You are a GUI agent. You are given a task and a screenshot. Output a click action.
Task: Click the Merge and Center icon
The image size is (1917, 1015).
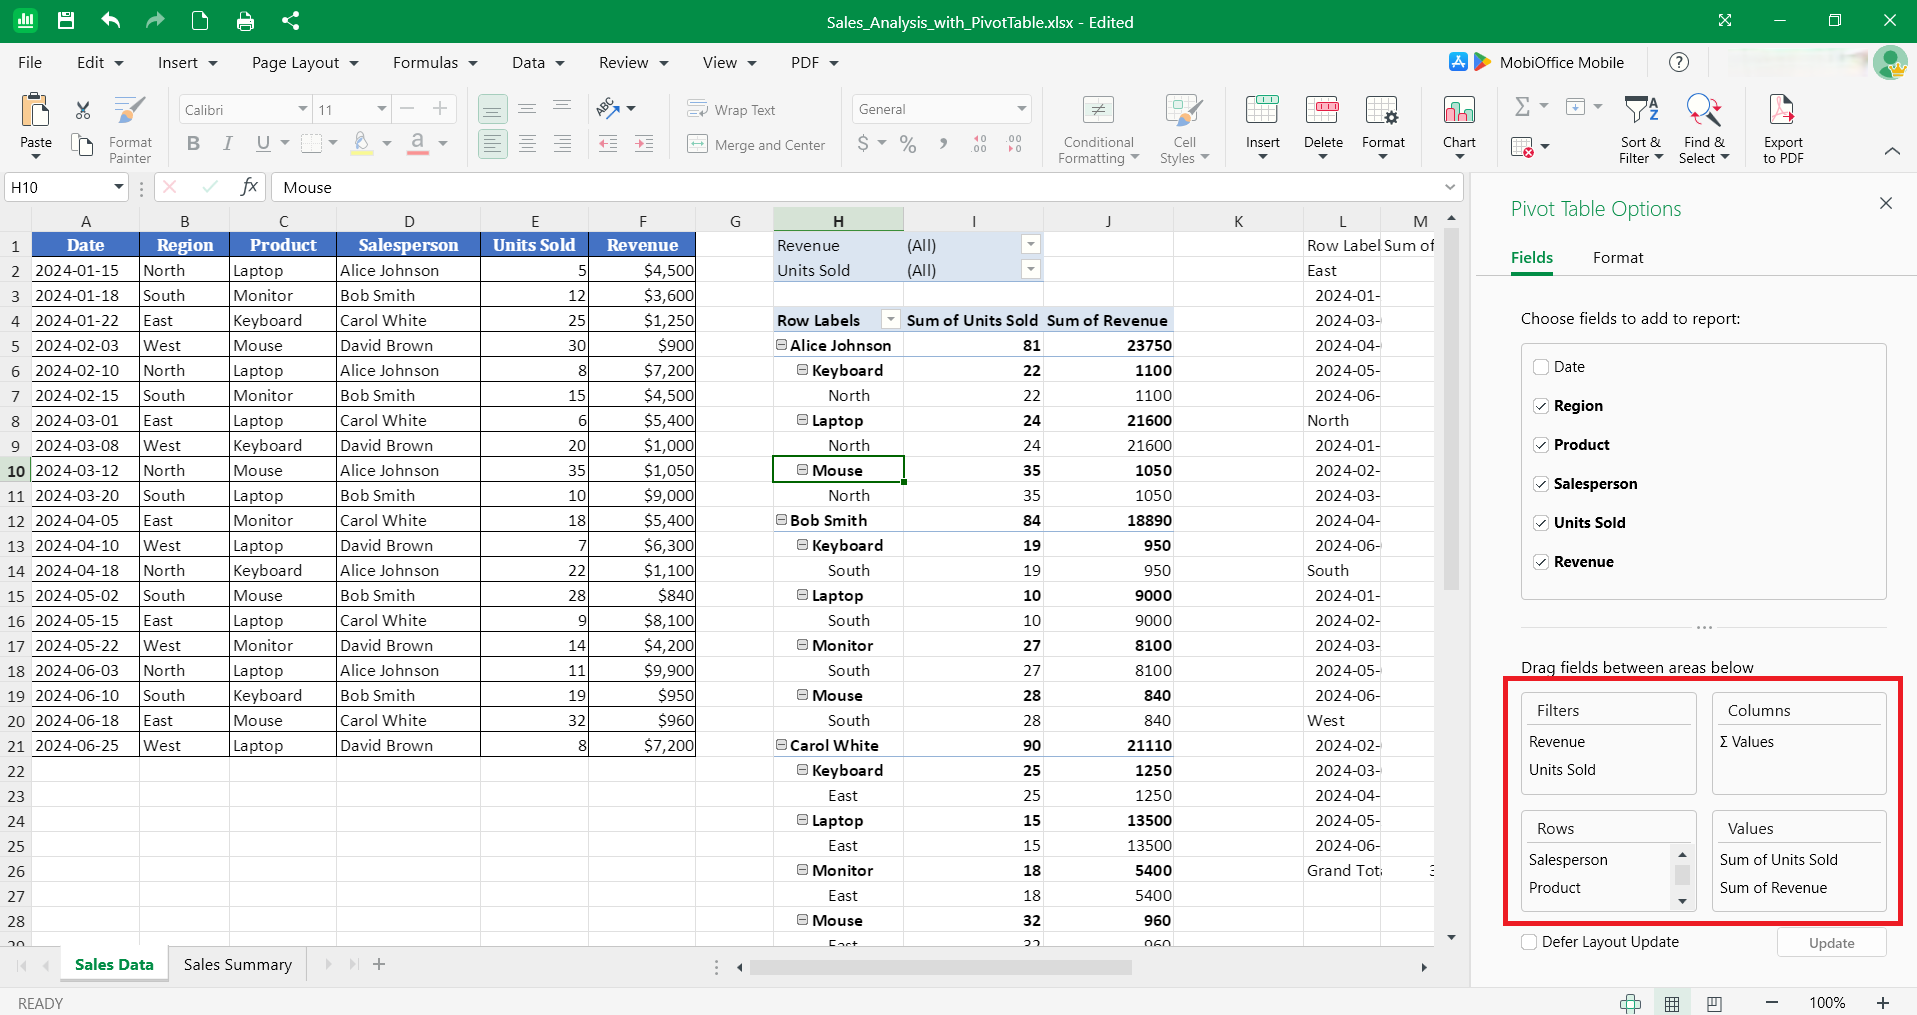756,145
